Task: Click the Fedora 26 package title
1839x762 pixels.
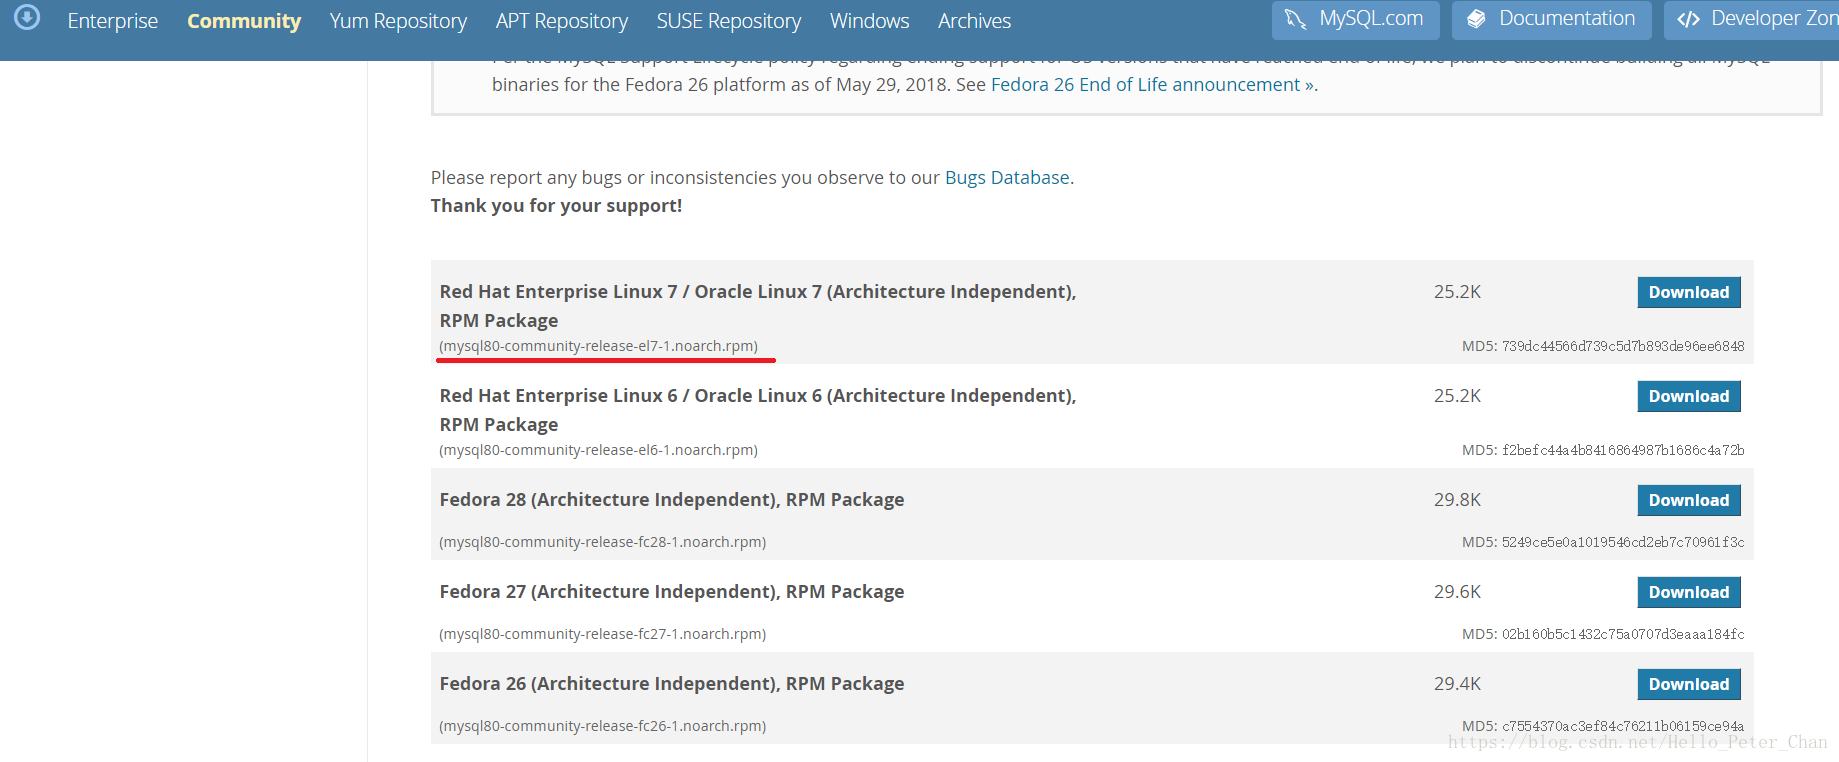Action: click(672, 684)
